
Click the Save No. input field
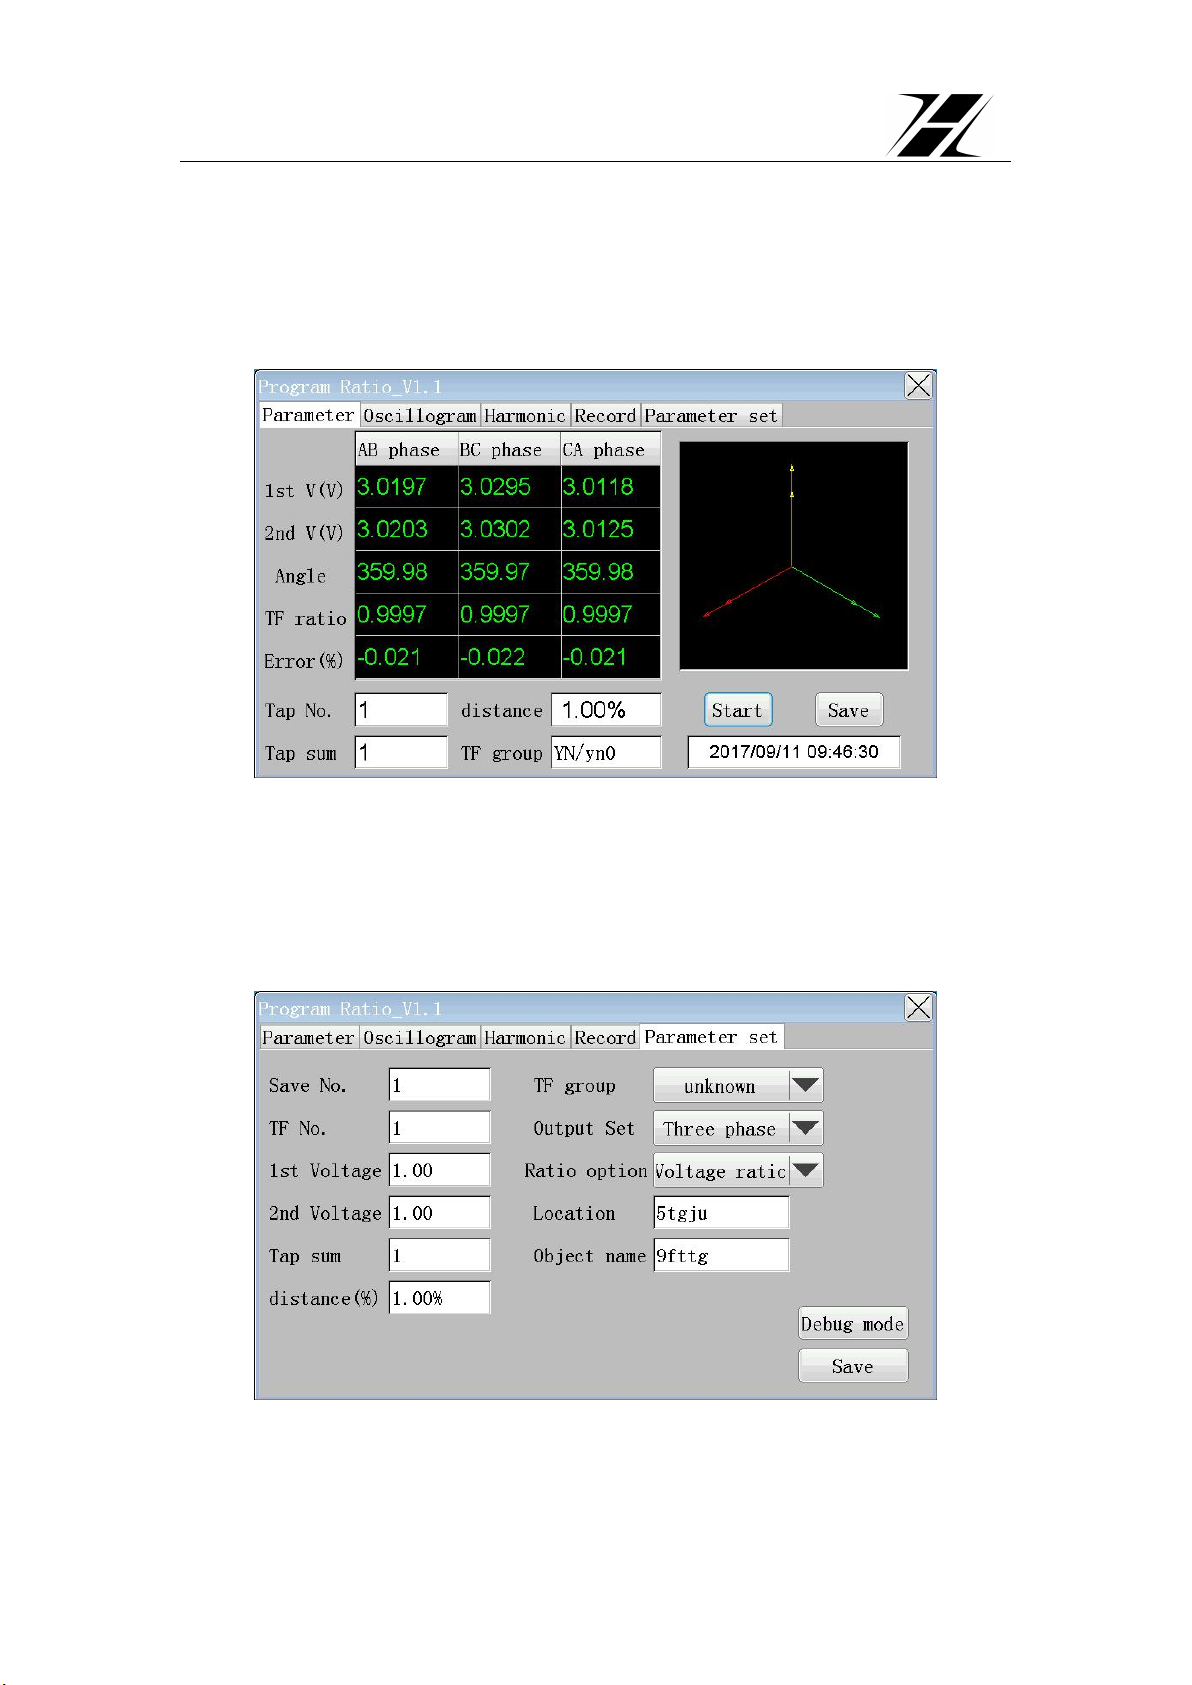tap(440, 1085)
